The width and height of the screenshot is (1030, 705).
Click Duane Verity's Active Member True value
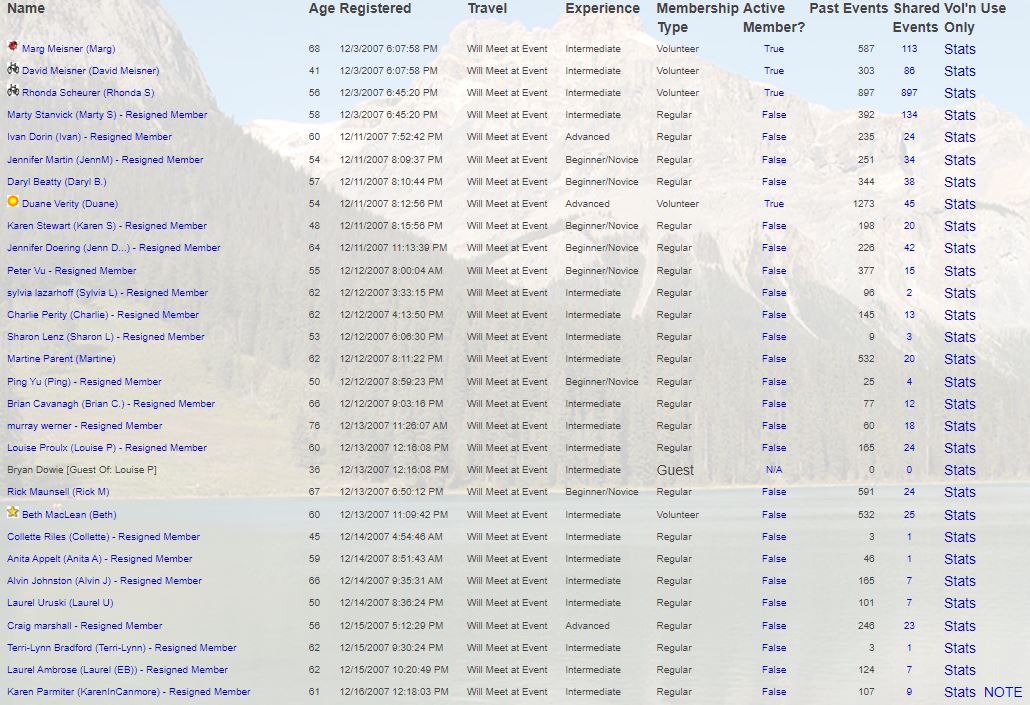[773, 204]
